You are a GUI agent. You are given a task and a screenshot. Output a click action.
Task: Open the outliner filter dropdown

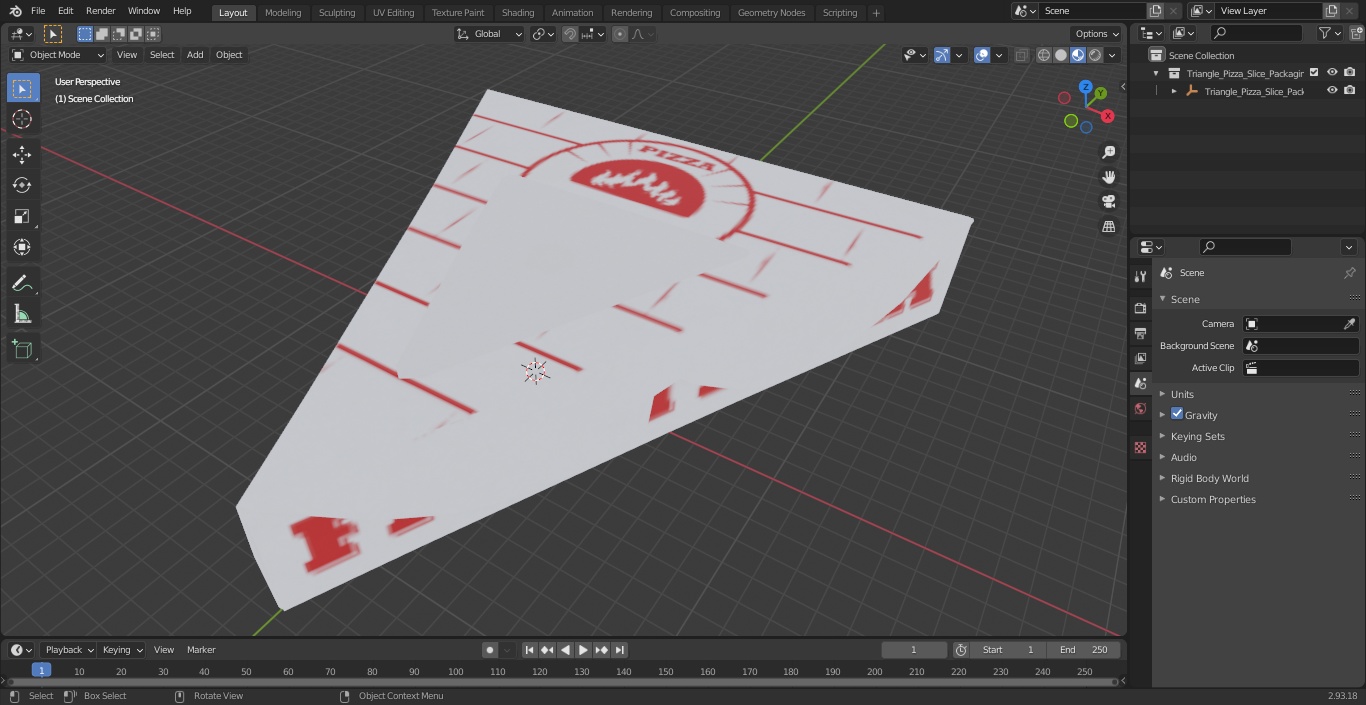(x=1329, y=33)
